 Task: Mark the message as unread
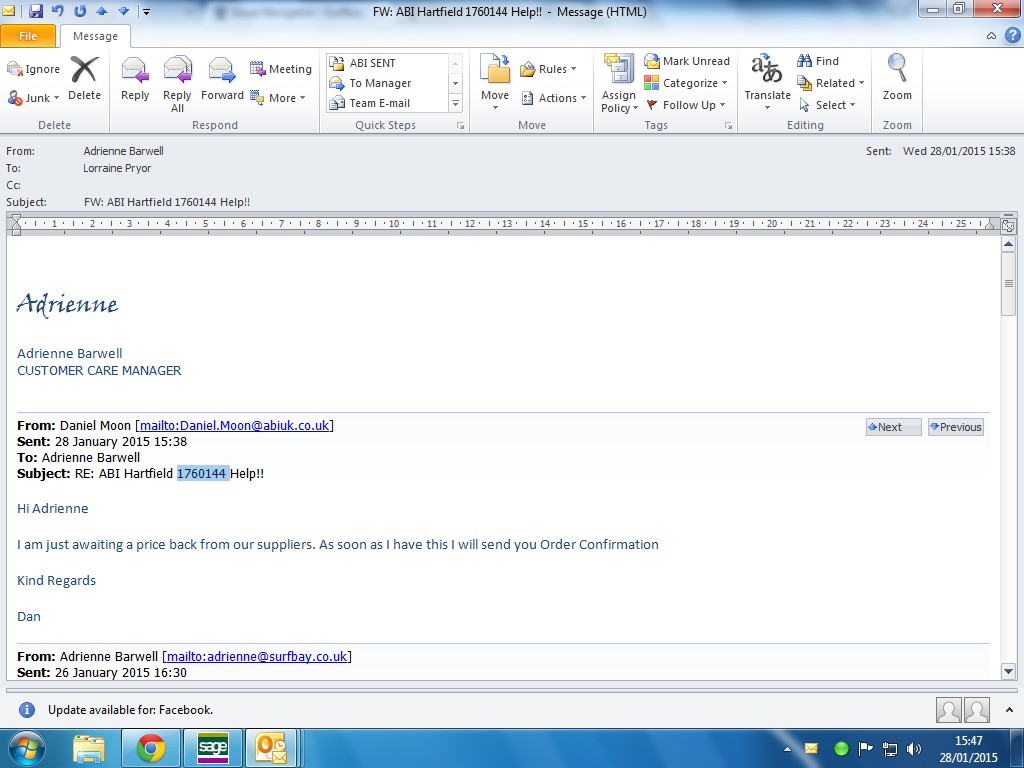point(687,61)
